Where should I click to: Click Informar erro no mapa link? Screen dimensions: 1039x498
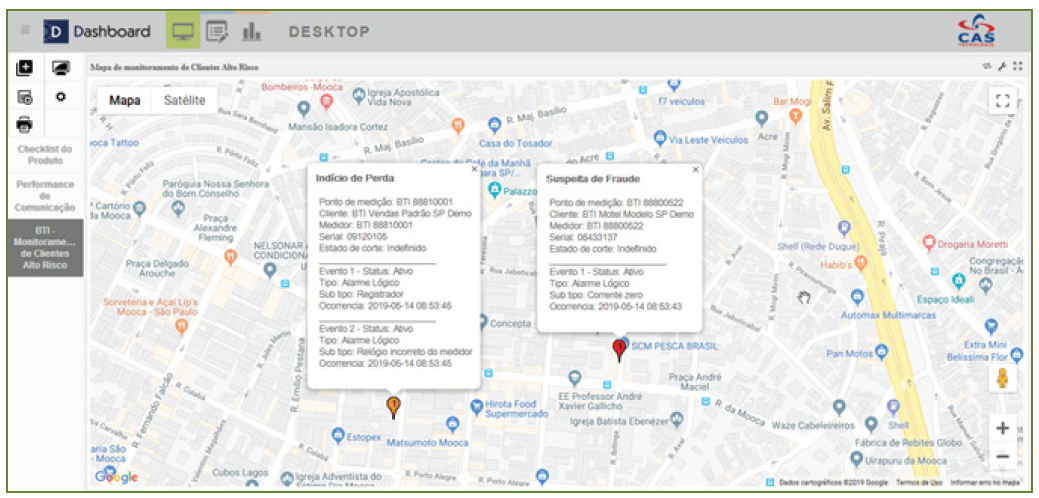click(985, 482)
